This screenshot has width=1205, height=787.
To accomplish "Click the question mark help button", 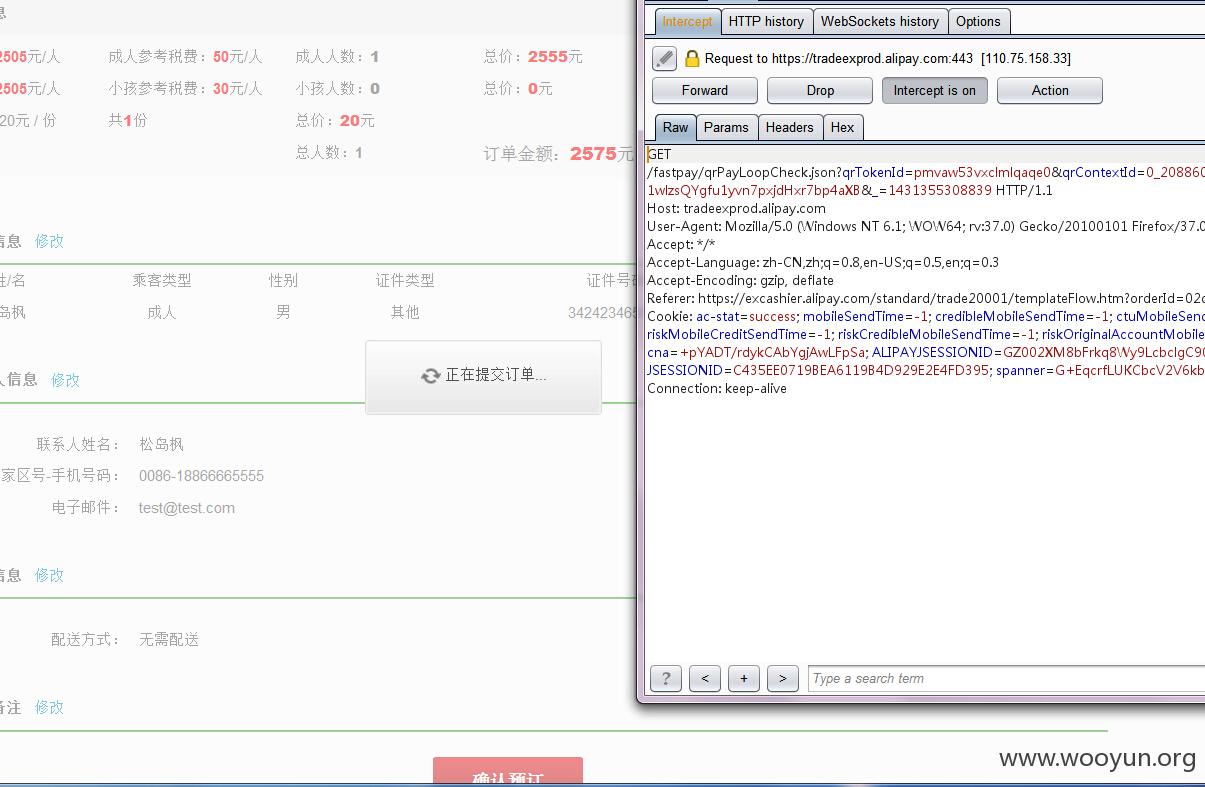I will tap(665, 678).
